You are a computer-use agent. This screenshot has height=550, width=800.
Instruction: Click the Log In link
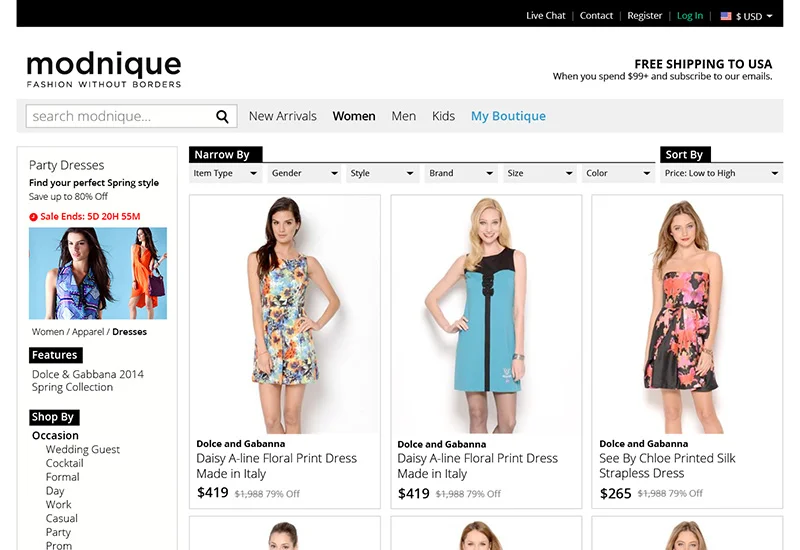point(690,16)
